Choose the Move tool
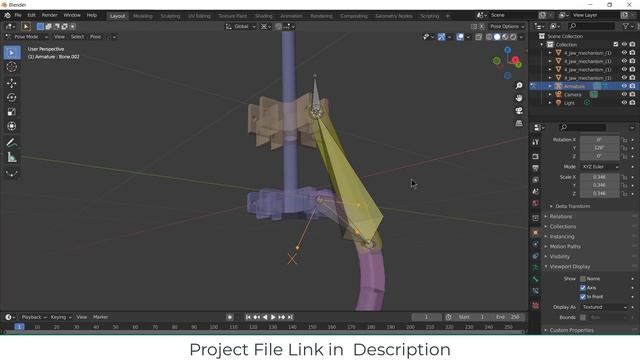 pyautogui.click(x=12, y=83)
